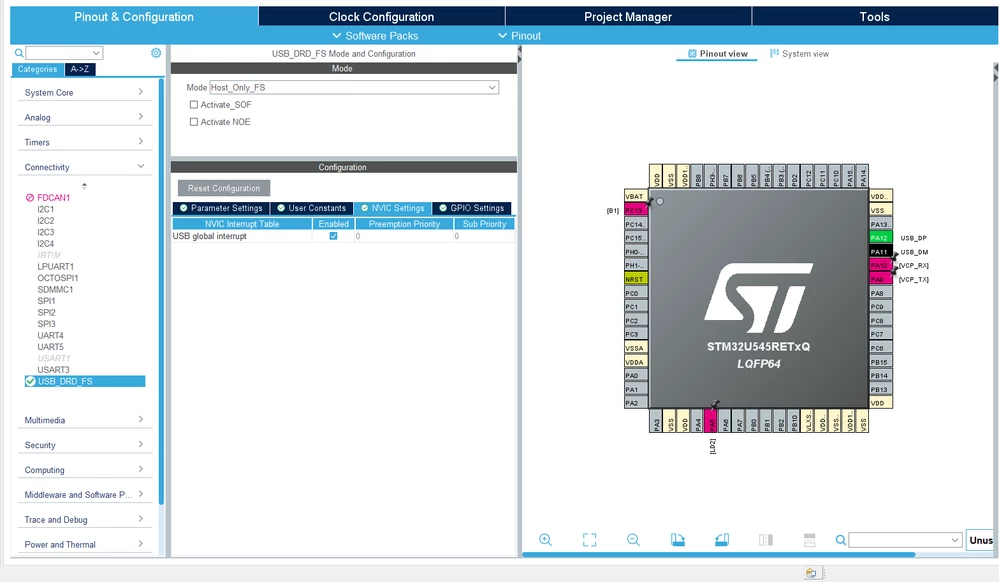Click Preemption Priority value for USB interrupt
This screenshot has height=582, width=999.
pyautogui.click(x=404, y=236)
